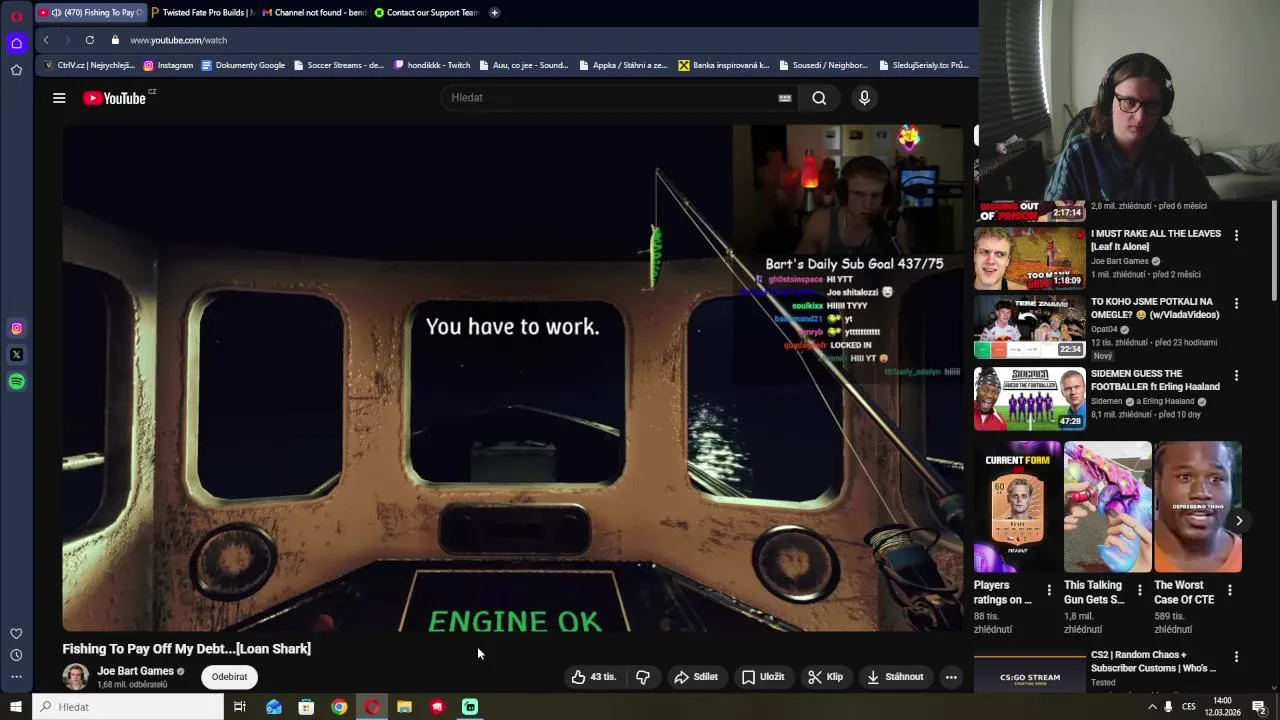This screenshot has height=720, width=1280.
Task: Open Opera sidebar three-dot settings
Action: (x=16, y=677)
